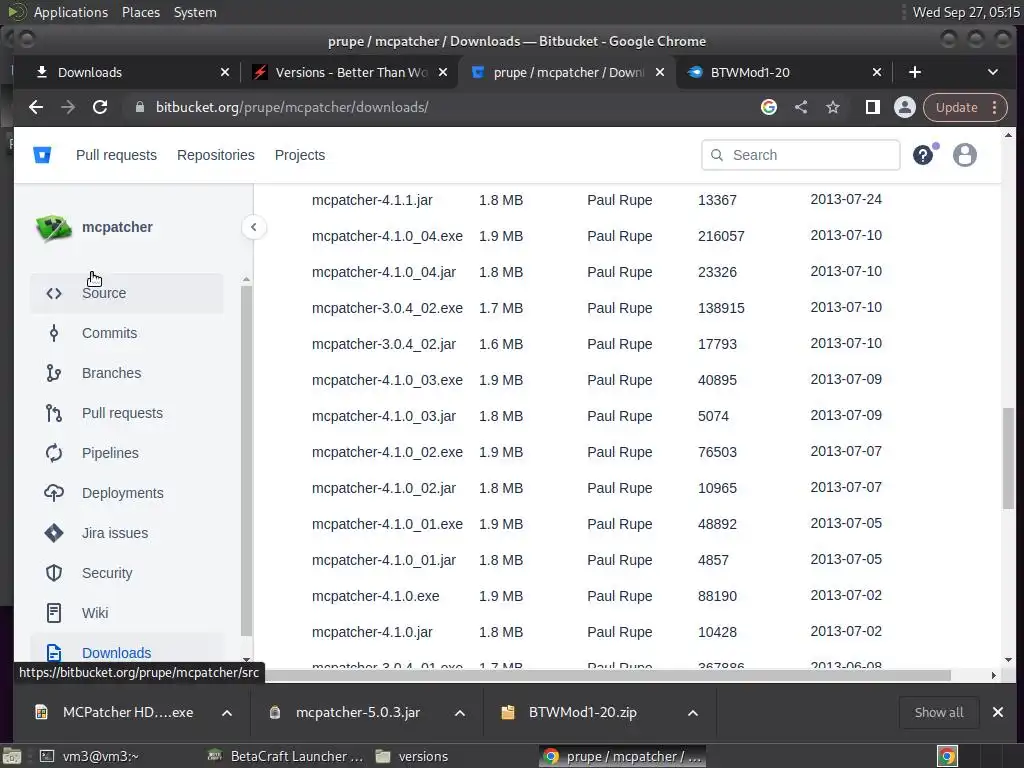
Task: Open the Source sidebar icon
Action: click(54, 293)
